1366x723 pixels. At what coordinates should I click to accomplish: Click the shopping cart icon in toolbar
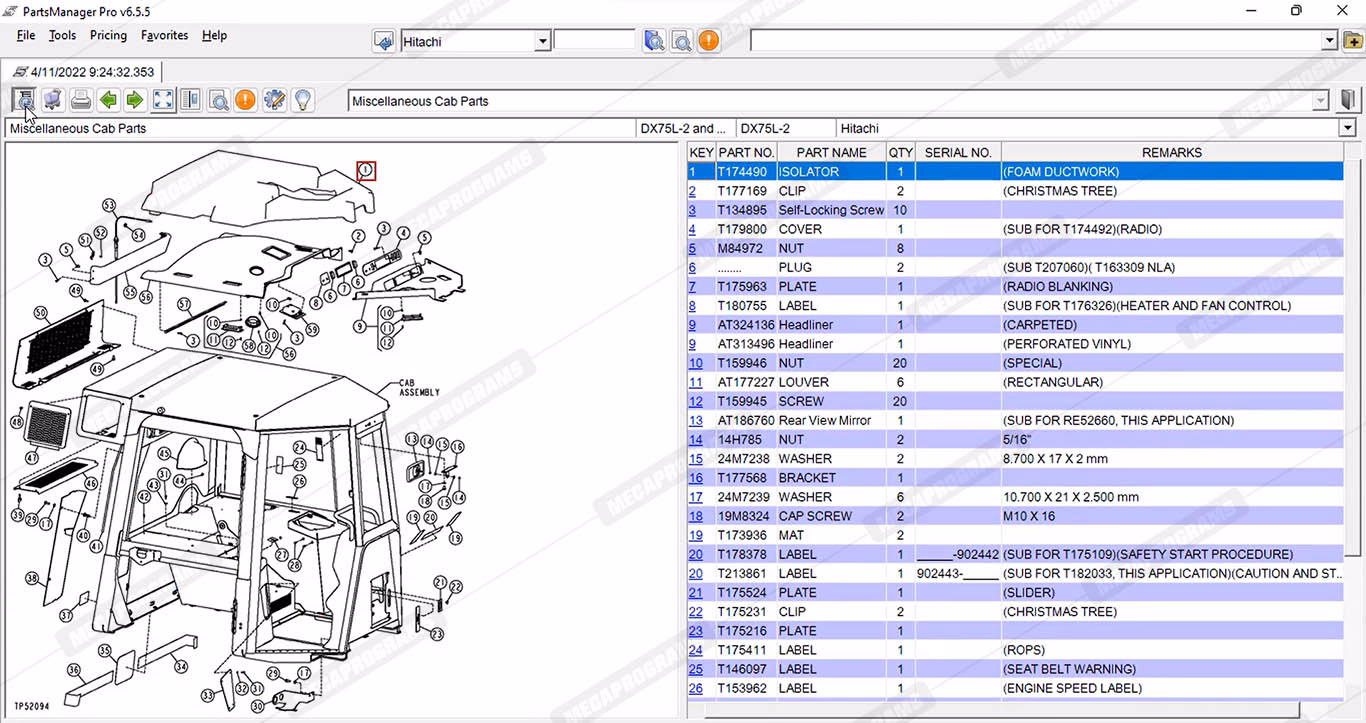tap(53, 100)
